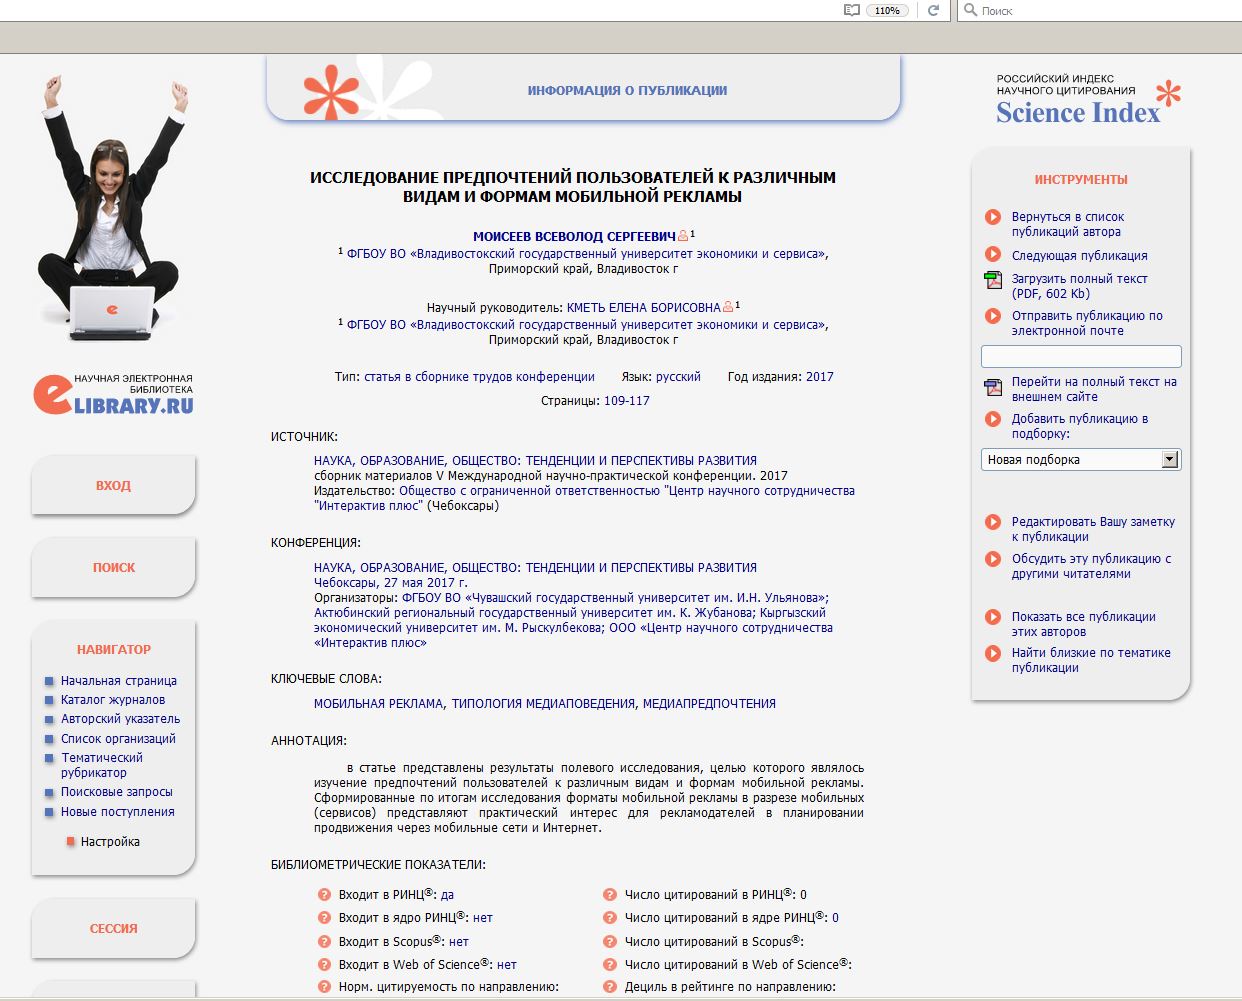Click PDF icon beside 'Перейти на полный текст'
Screen dimensions: 1242x1001
(993, 387)
